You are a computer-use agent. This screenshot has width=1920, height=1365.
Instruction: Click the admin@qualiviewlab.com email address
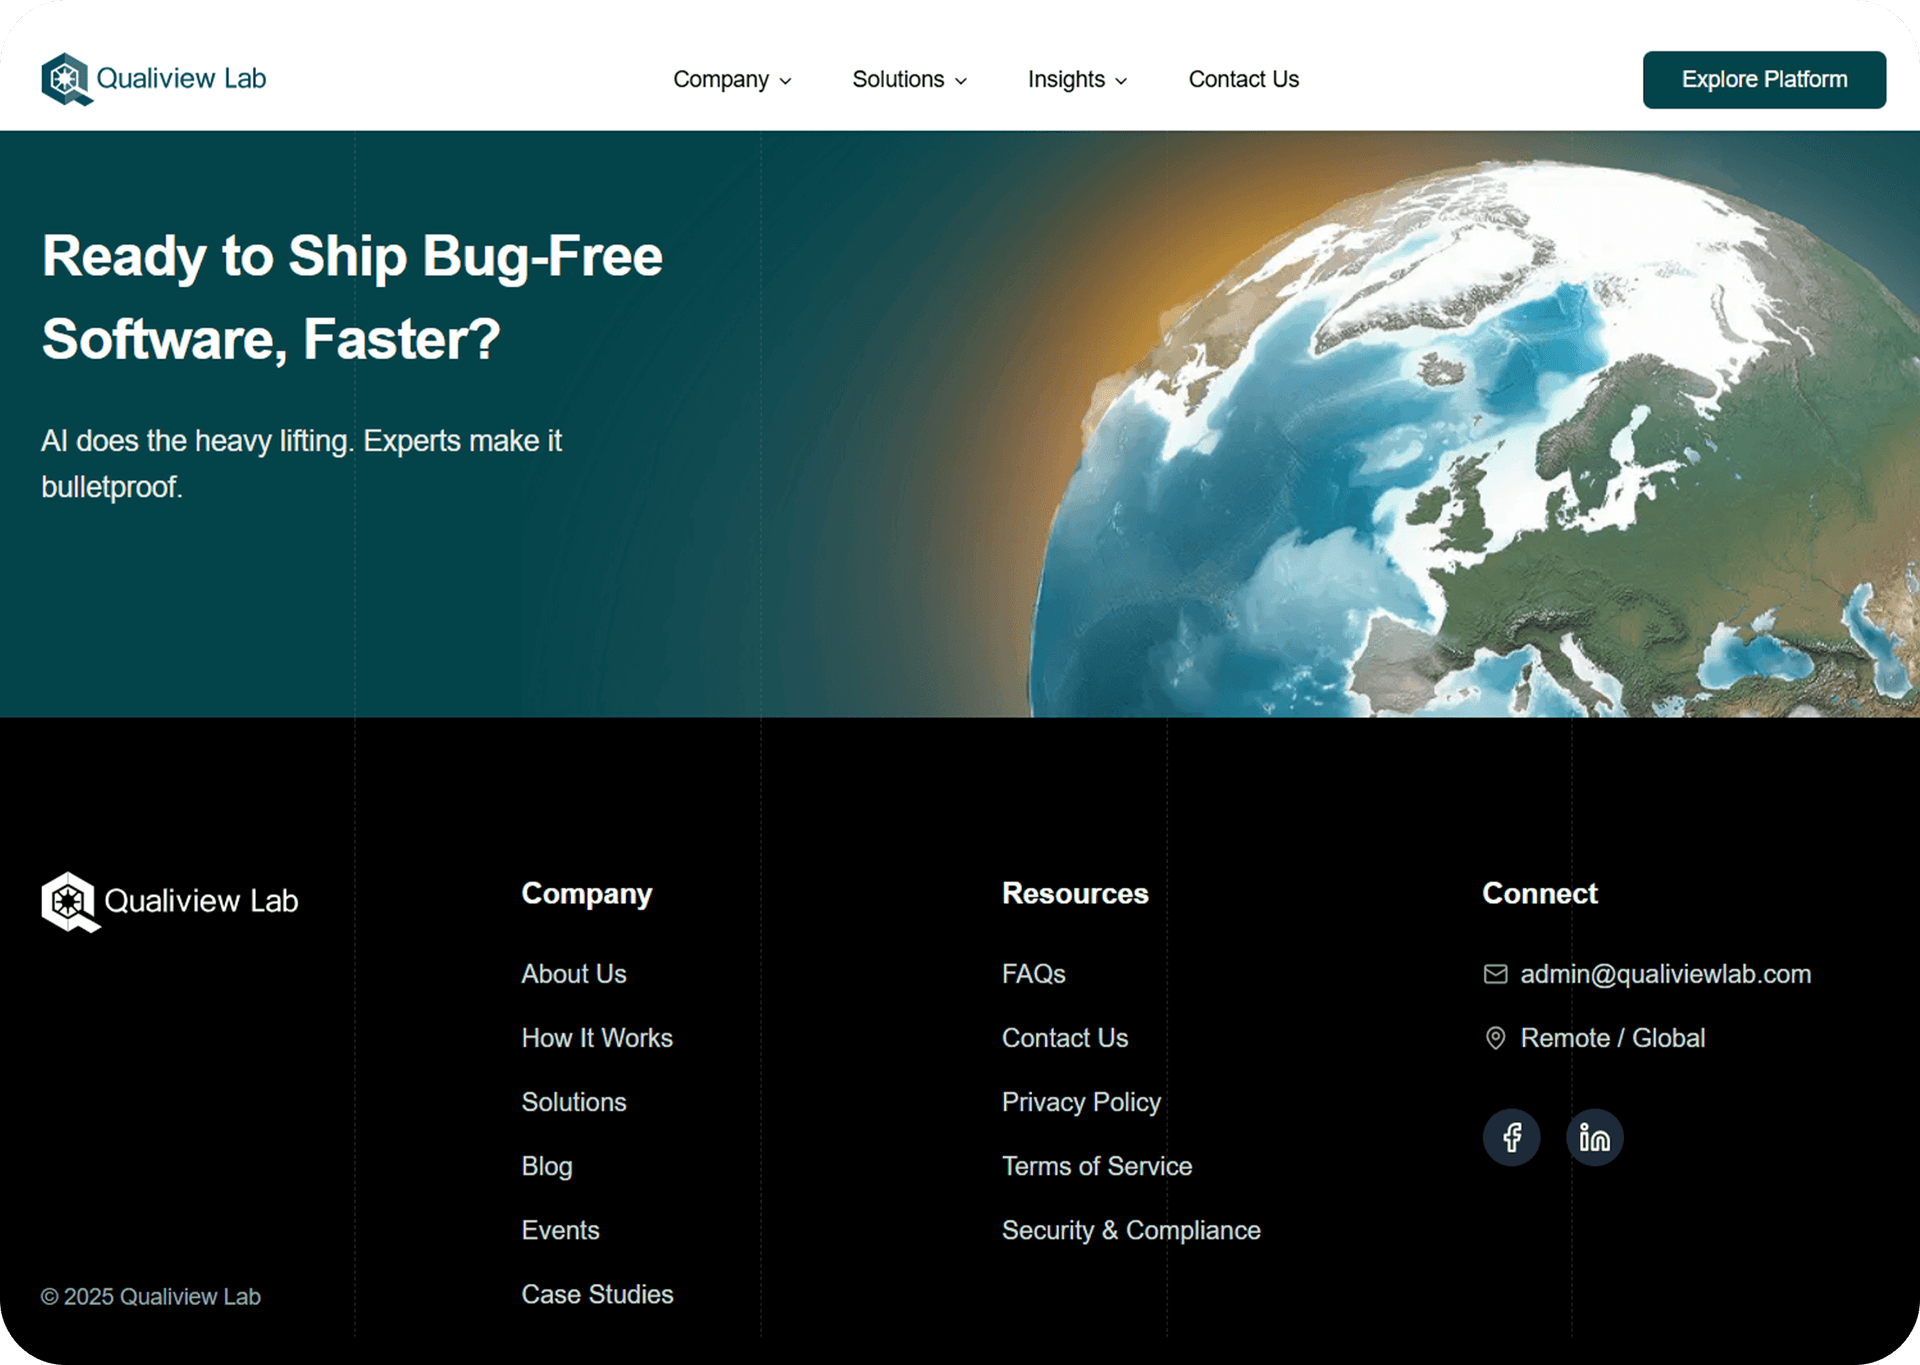coord(1666,974)
